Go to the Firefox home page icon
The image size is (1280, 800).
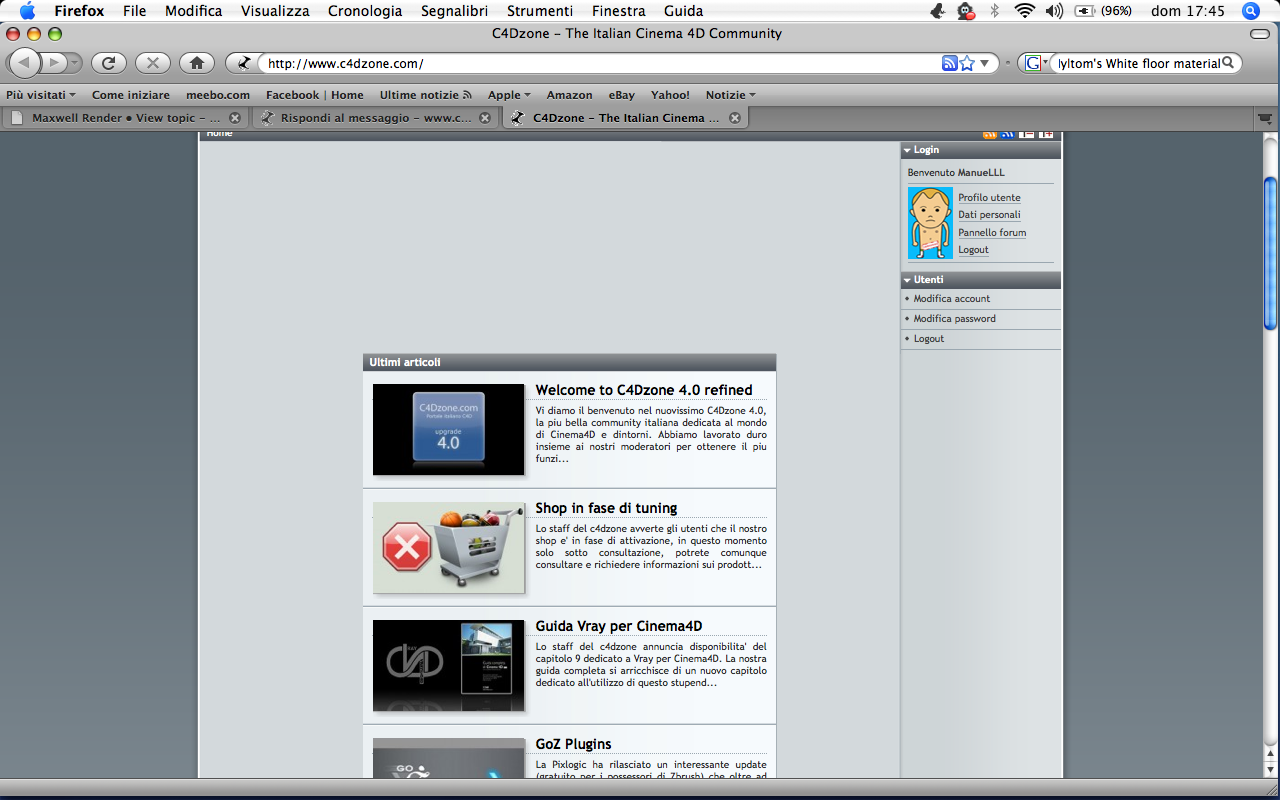pyautogui.click(x=197, y=63)
